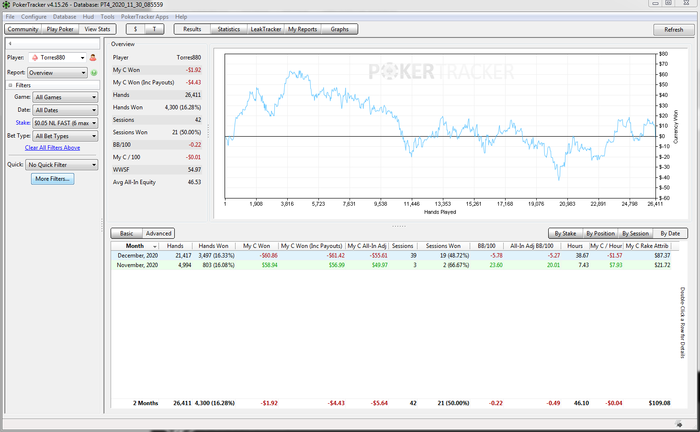Viewport: 700px width, 432px height.
Task: Select the November, 2020 row
Action: tap(391, 265)
